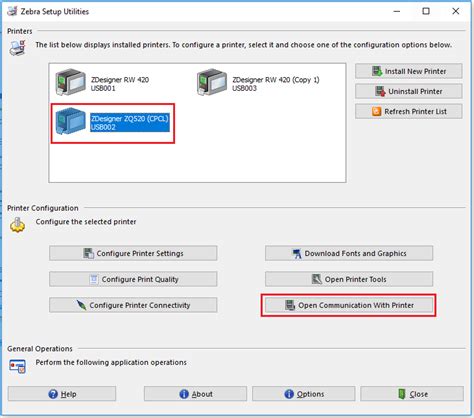
Task: Click the ZDesigner ZQ520 (CPCL) USB002 label
Action: click(130, 123)
